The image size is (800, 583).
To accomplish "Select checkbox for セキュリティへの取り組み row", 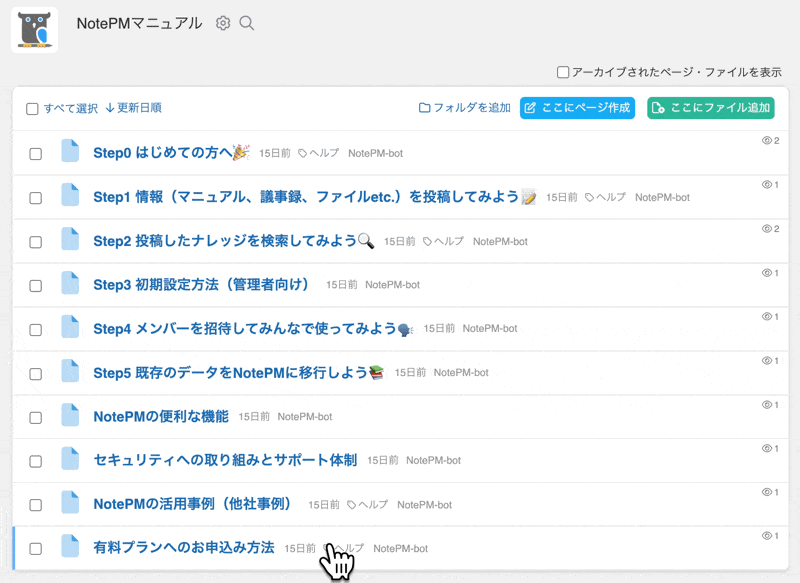I will pos(36,462).
